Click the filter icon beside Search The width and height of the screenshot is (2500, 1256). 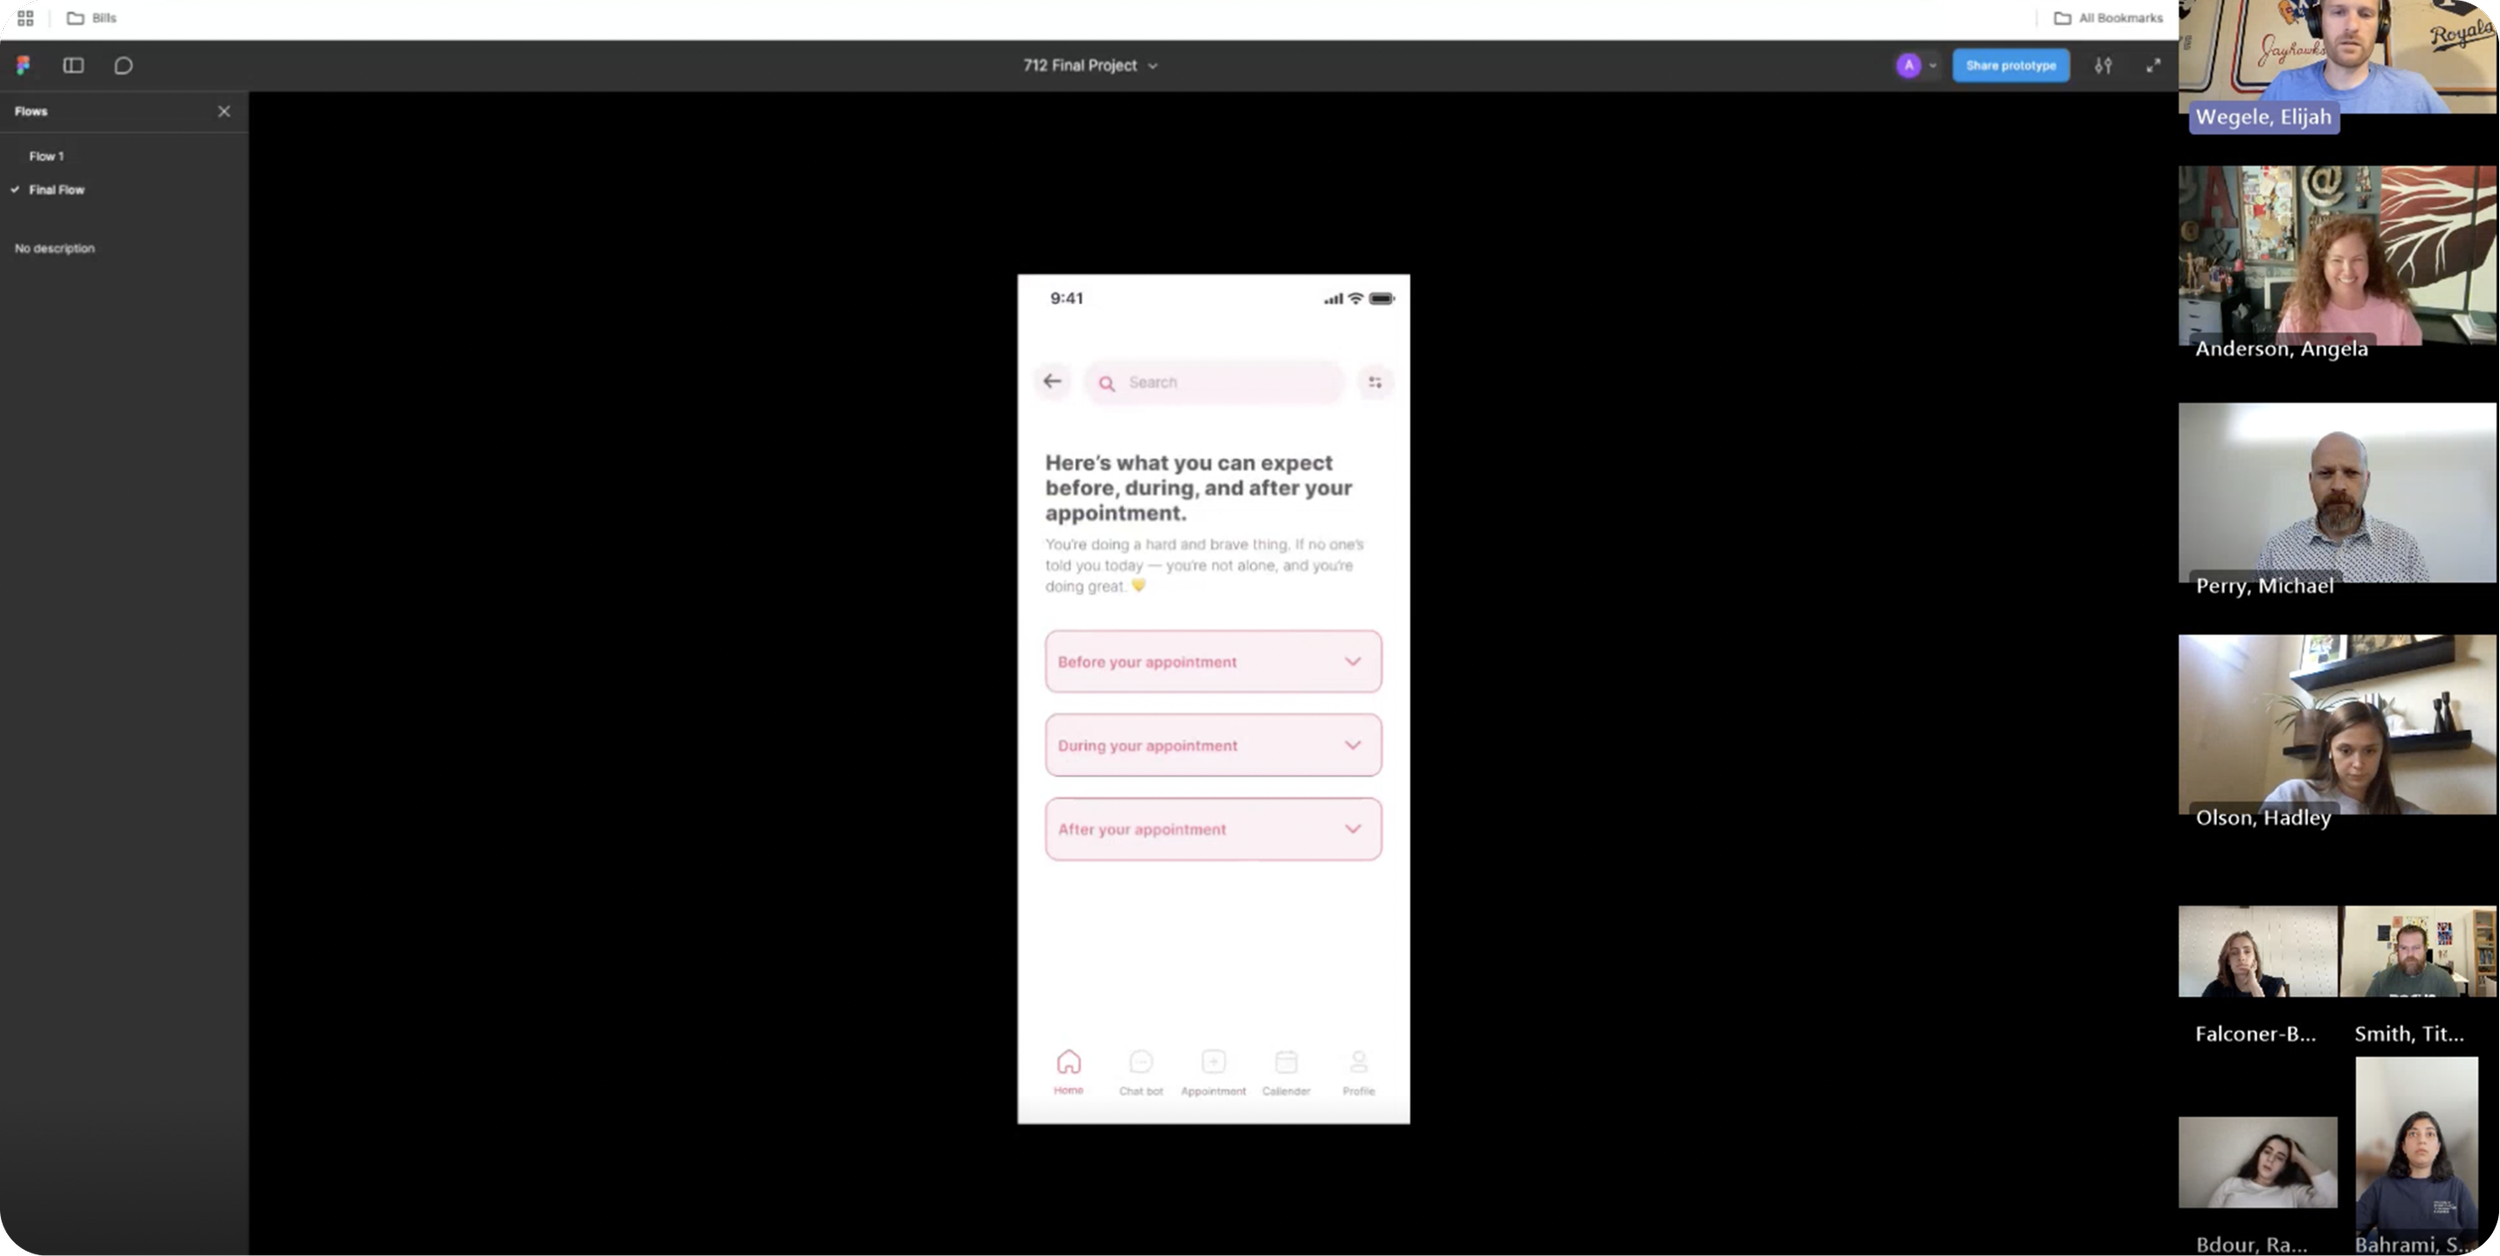click(1375, 382)
